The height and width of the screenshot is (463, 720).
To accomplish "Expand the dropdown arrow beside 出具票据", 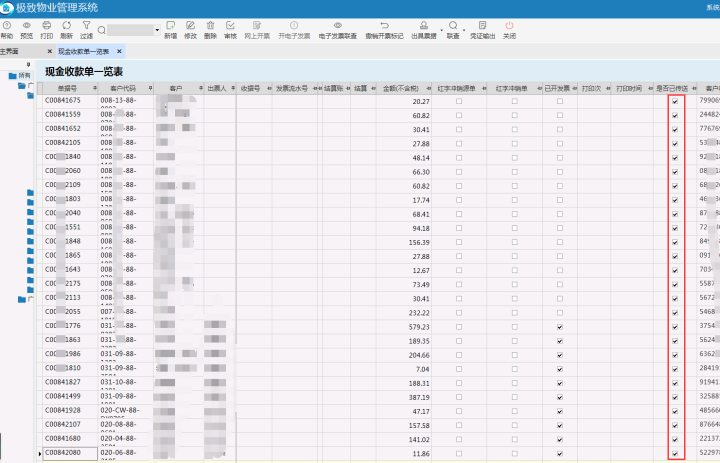I will tap(442, 30).
